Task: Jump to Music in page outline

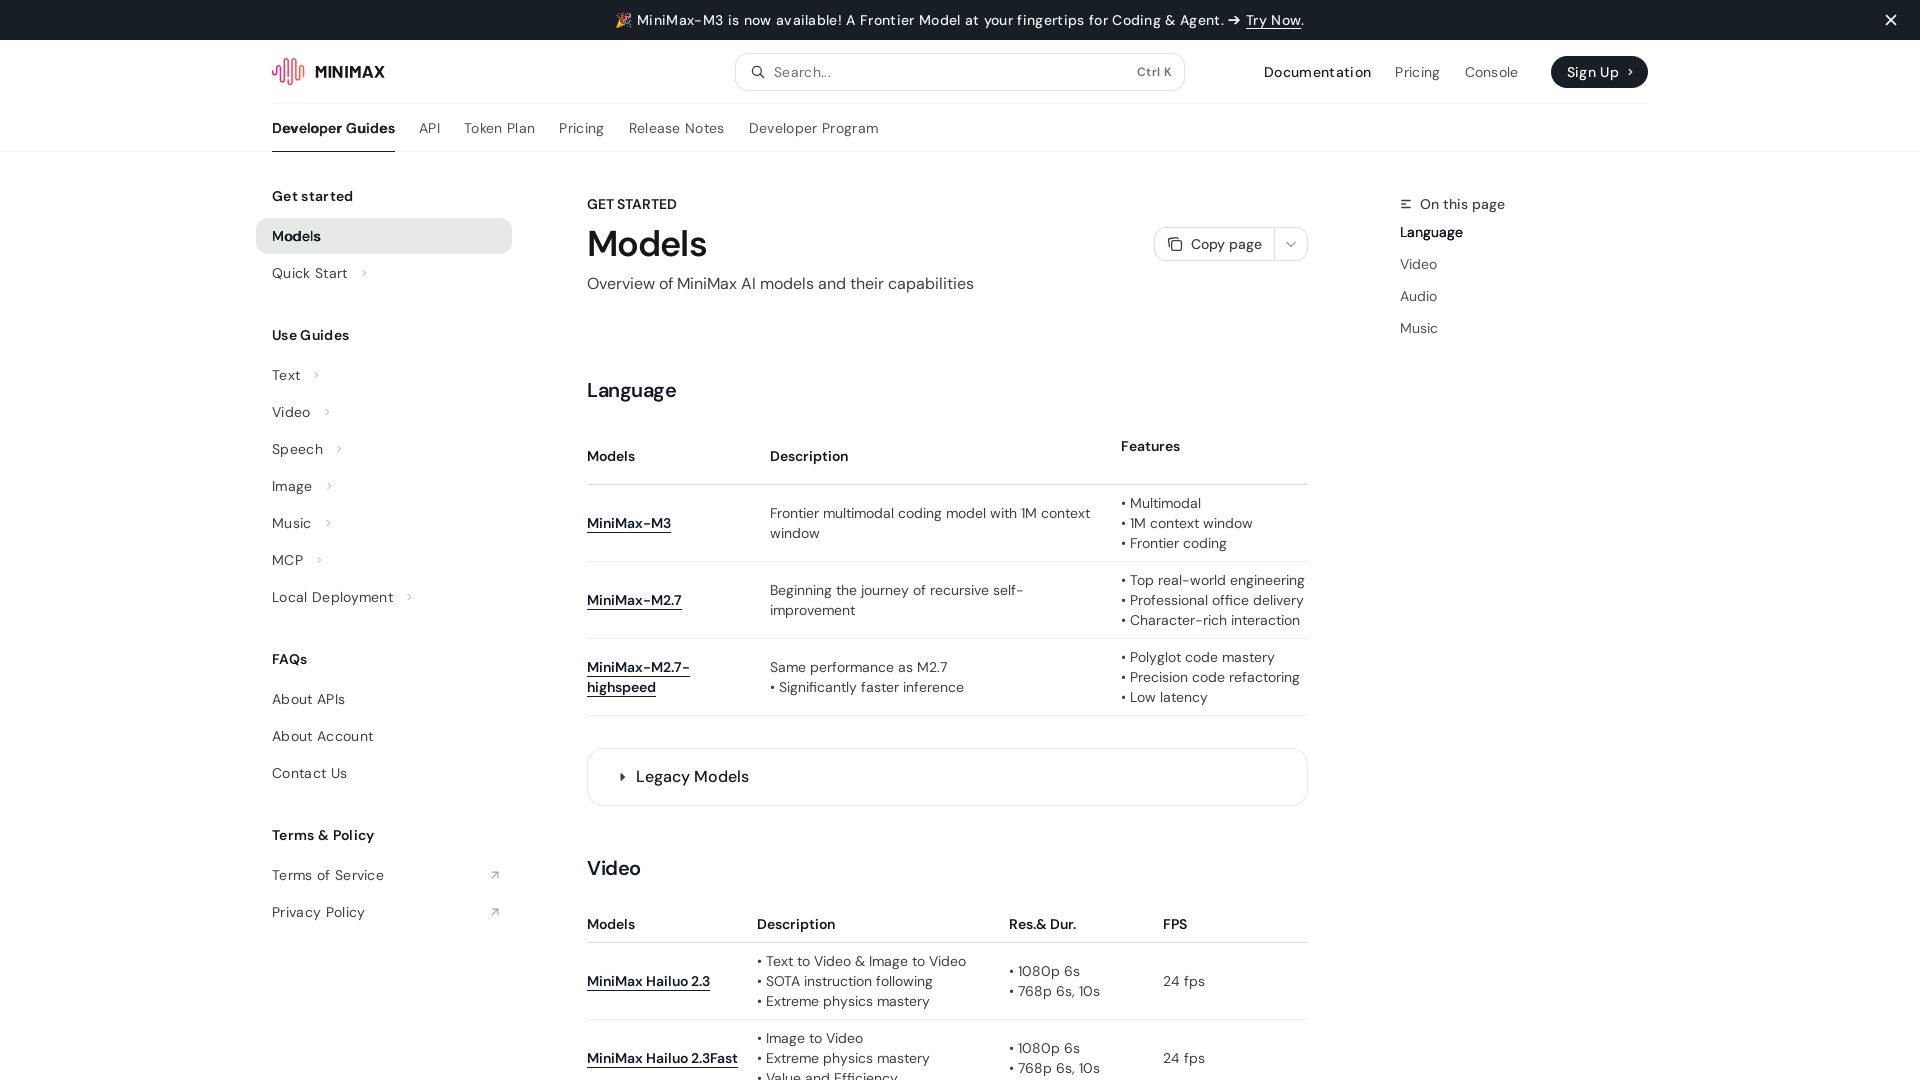Action: pyautogui.click(x=1418, y=328)
